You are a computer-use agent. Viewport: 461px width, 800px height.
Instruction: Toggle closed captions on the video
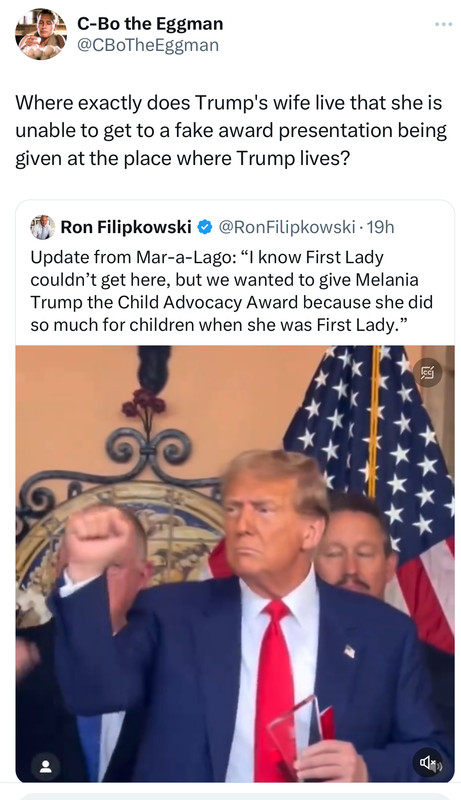tap(427, 373)
